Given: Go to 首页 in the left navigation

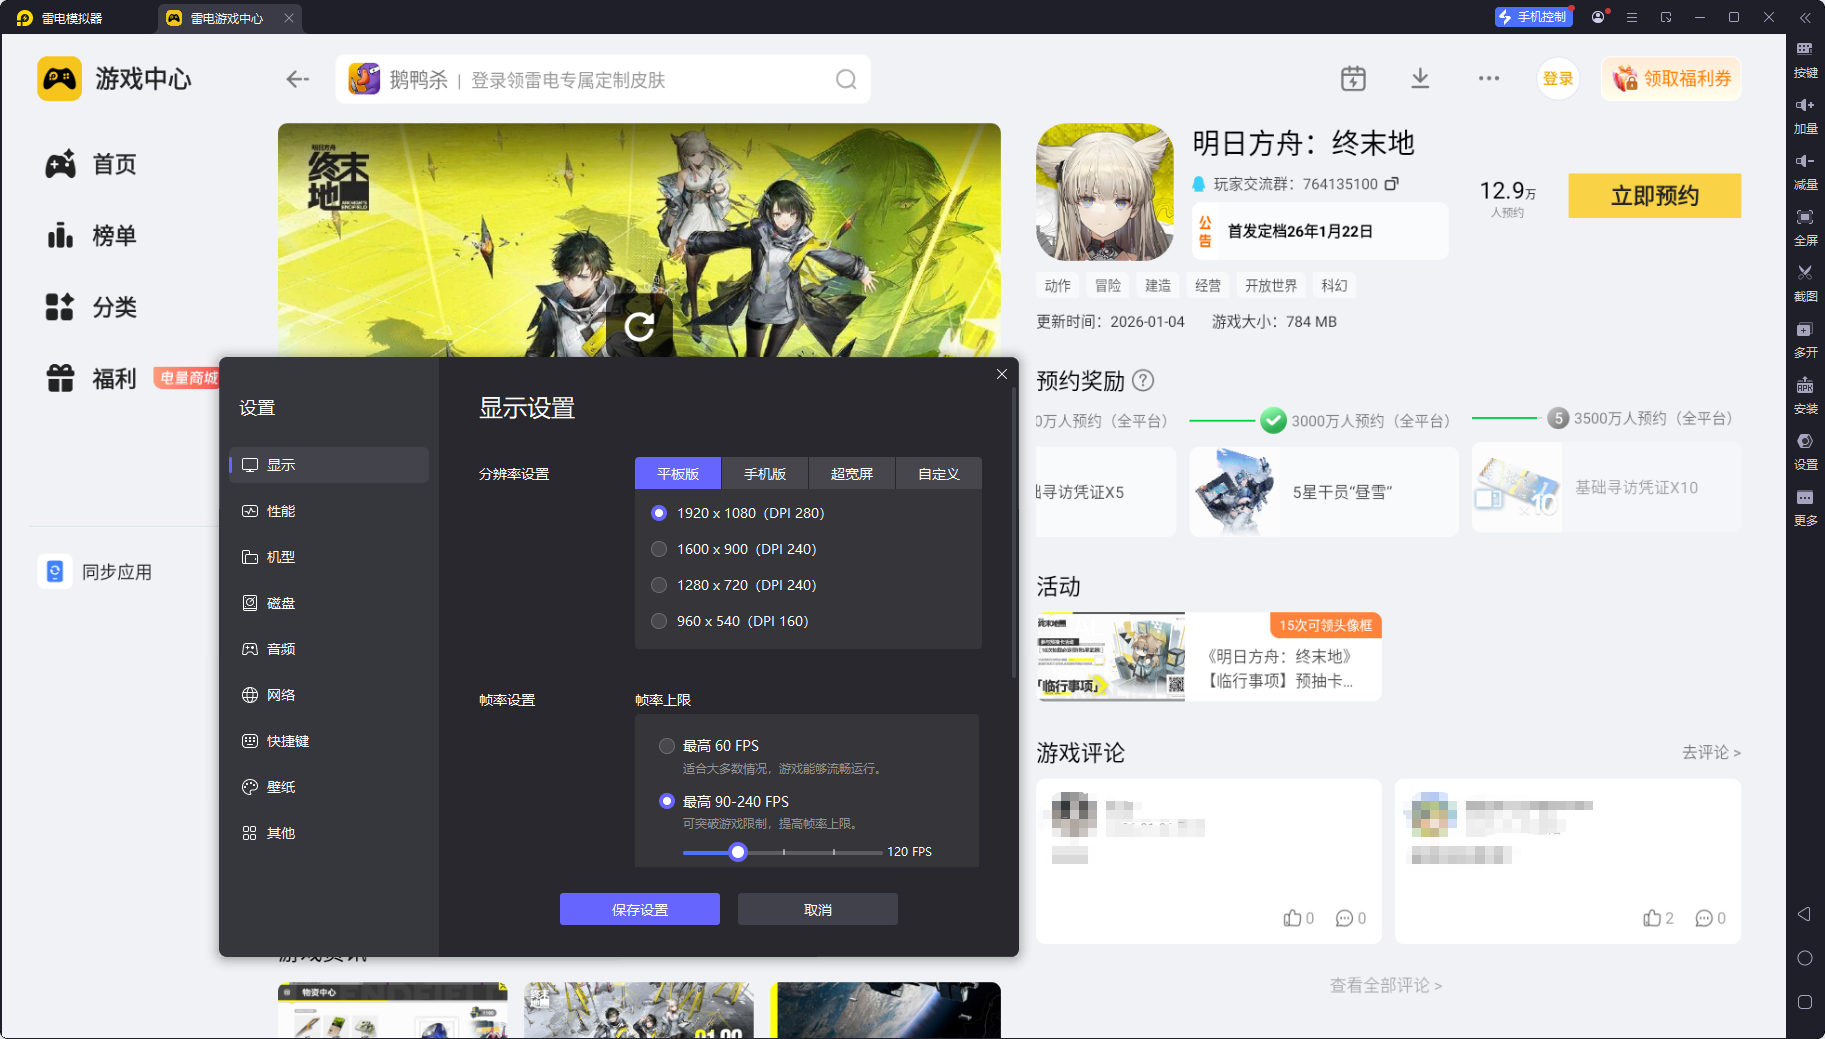Looking at the screenshot, I should click(x=91, y=164).
